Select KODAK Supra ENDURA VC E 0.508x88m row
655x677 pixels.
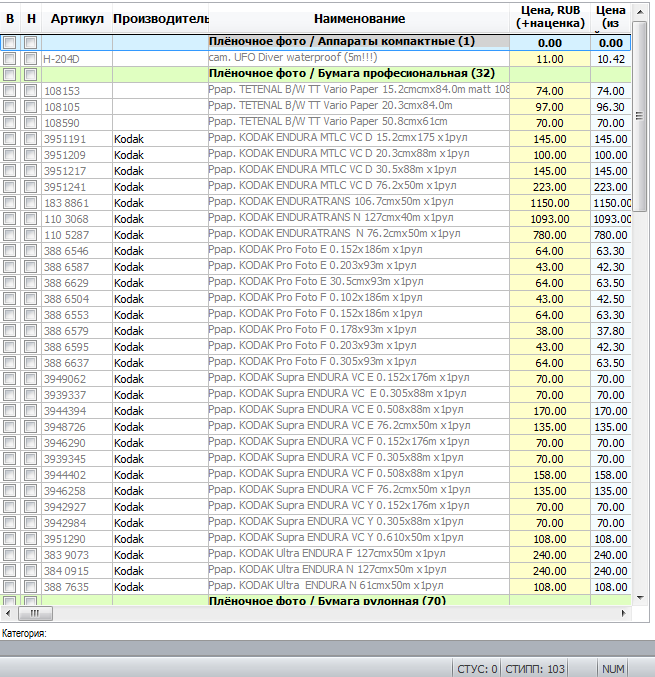315,410
